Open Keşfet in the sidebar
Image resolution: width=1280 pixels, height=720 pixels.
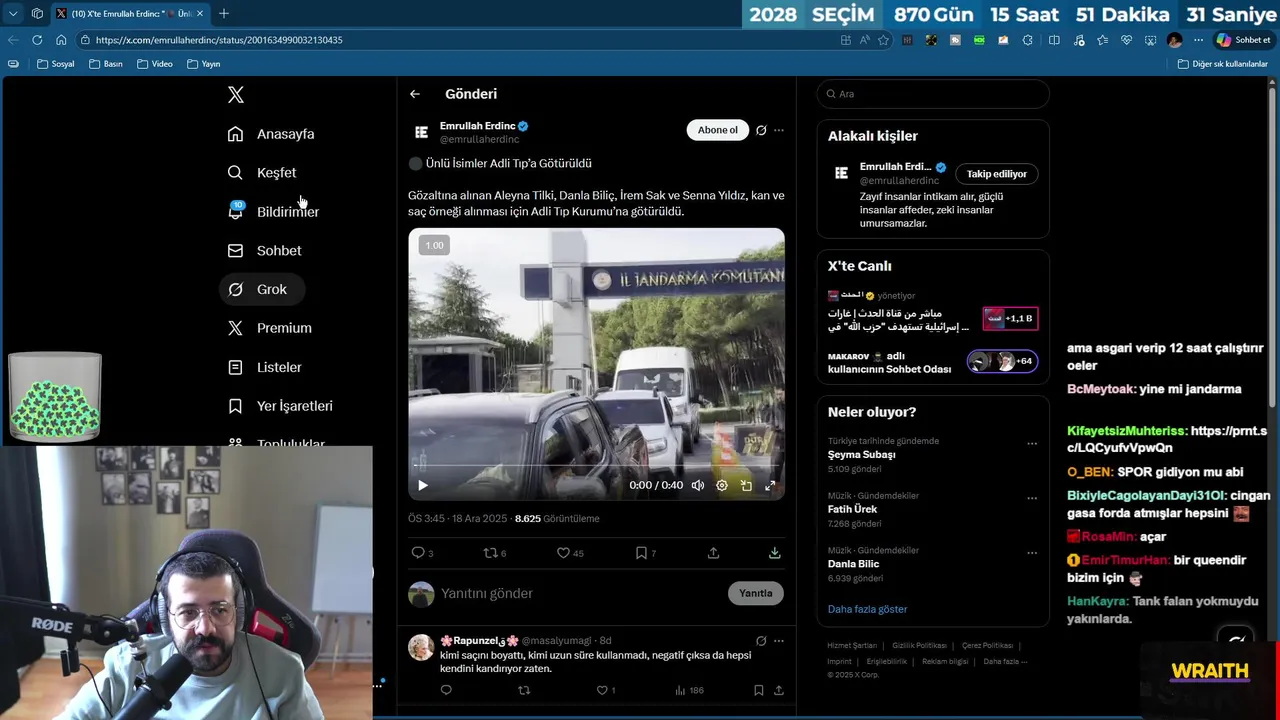tap(262, 173)
